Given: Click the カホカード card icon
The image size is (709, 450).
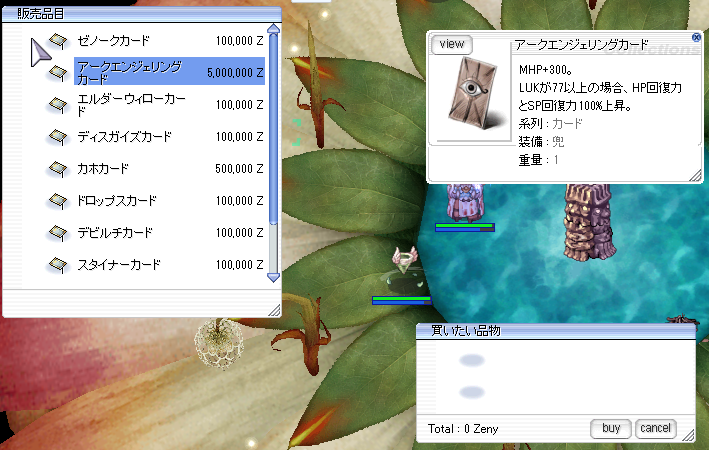Looking at the screenshot, I should coord(59,169).
